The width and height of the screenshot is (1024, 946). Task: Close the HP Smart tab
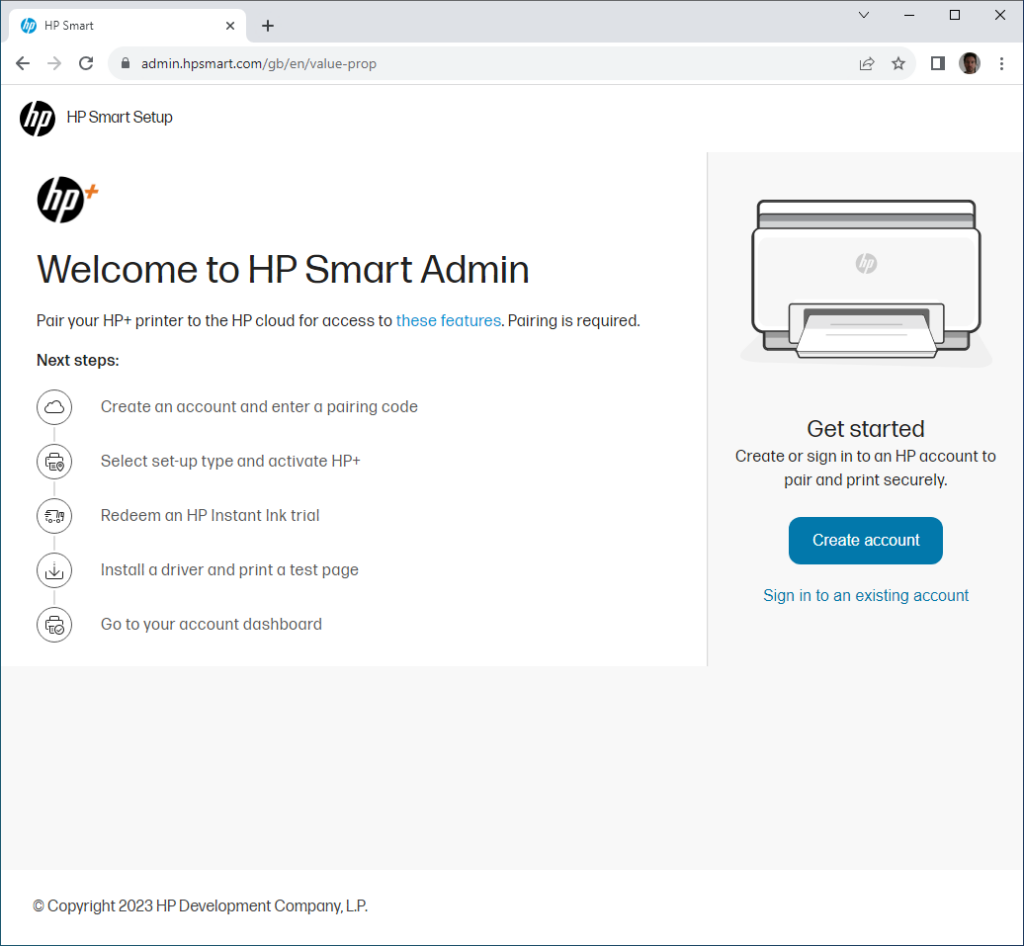point(230,26)
